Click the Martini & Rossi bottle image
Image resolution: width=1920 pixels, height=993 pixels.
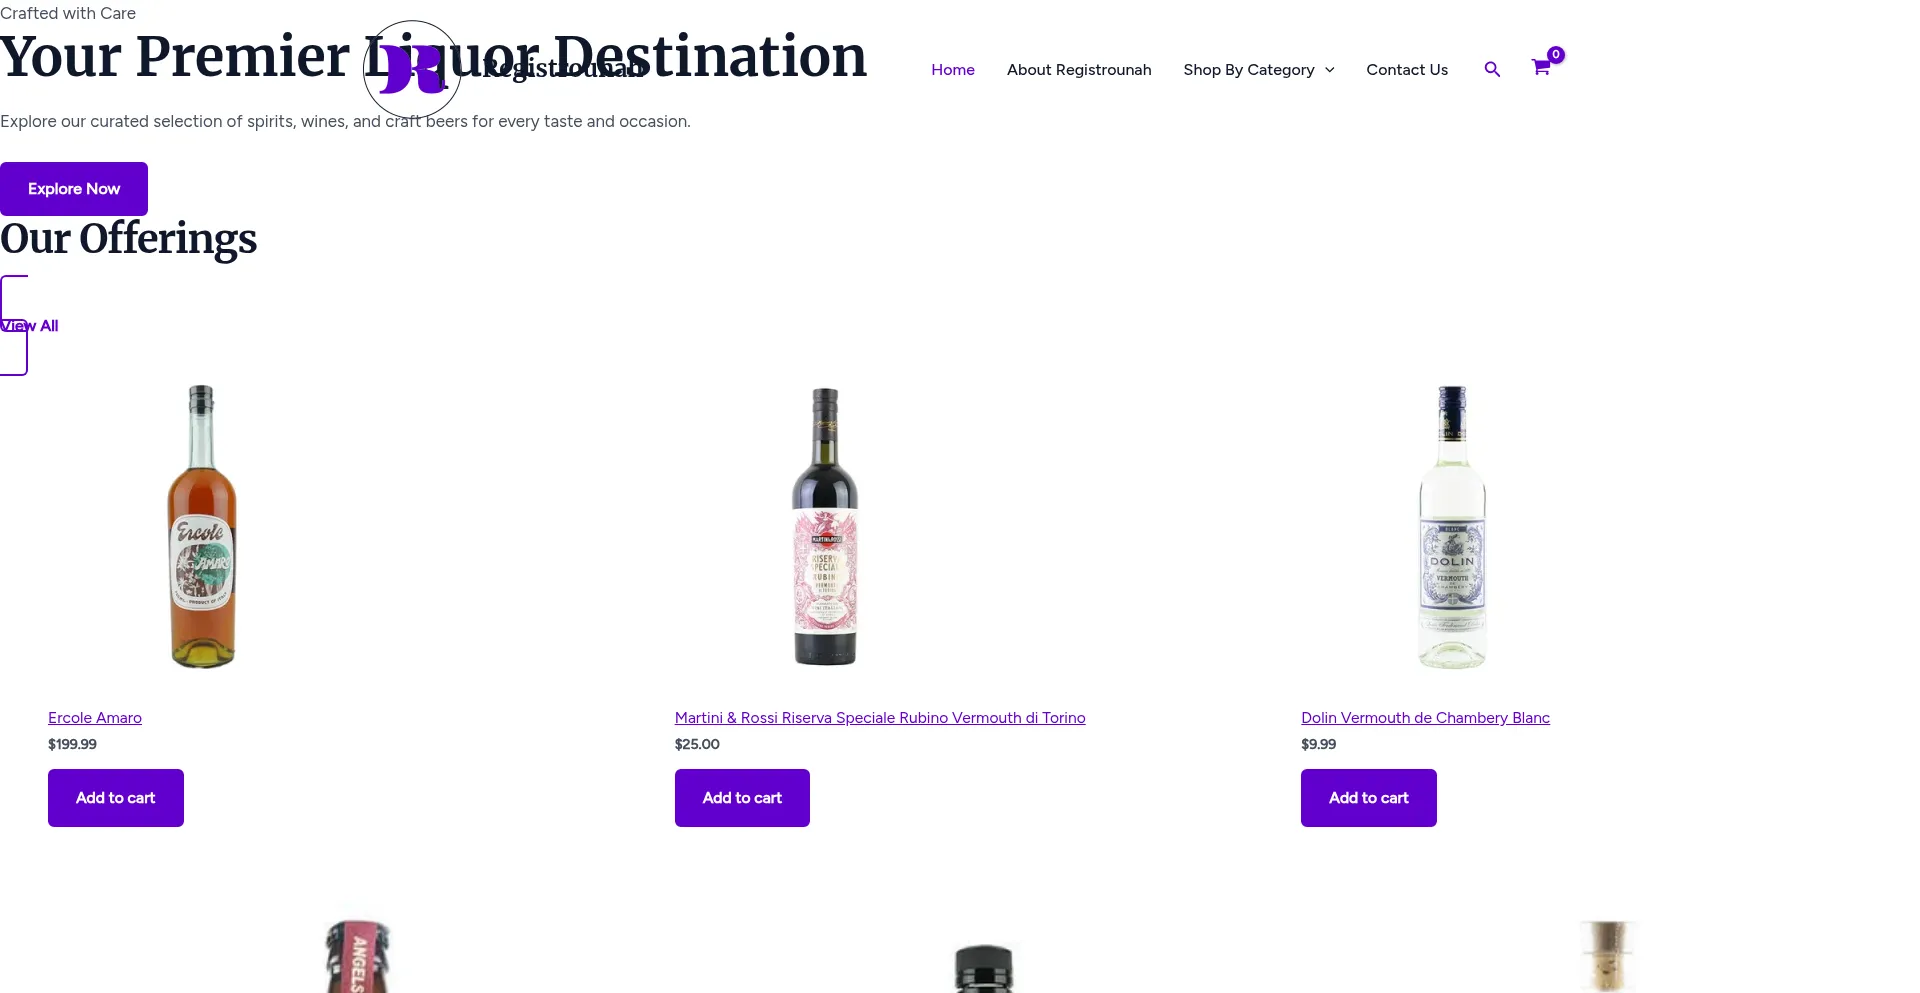pyautogui.click(x=825, y=526)
